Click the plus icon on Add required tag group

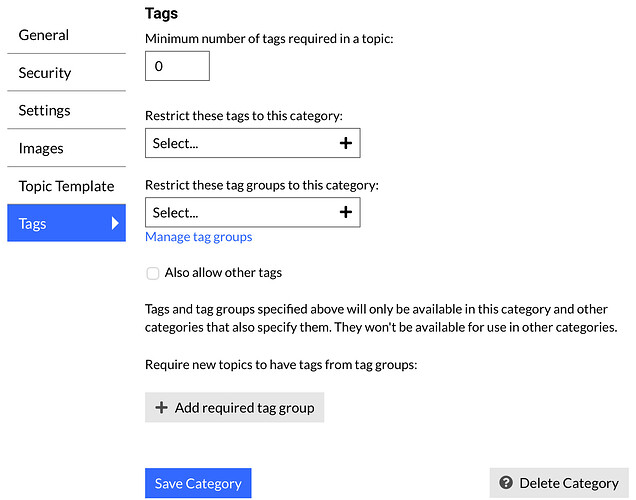[x=161, y=408]
